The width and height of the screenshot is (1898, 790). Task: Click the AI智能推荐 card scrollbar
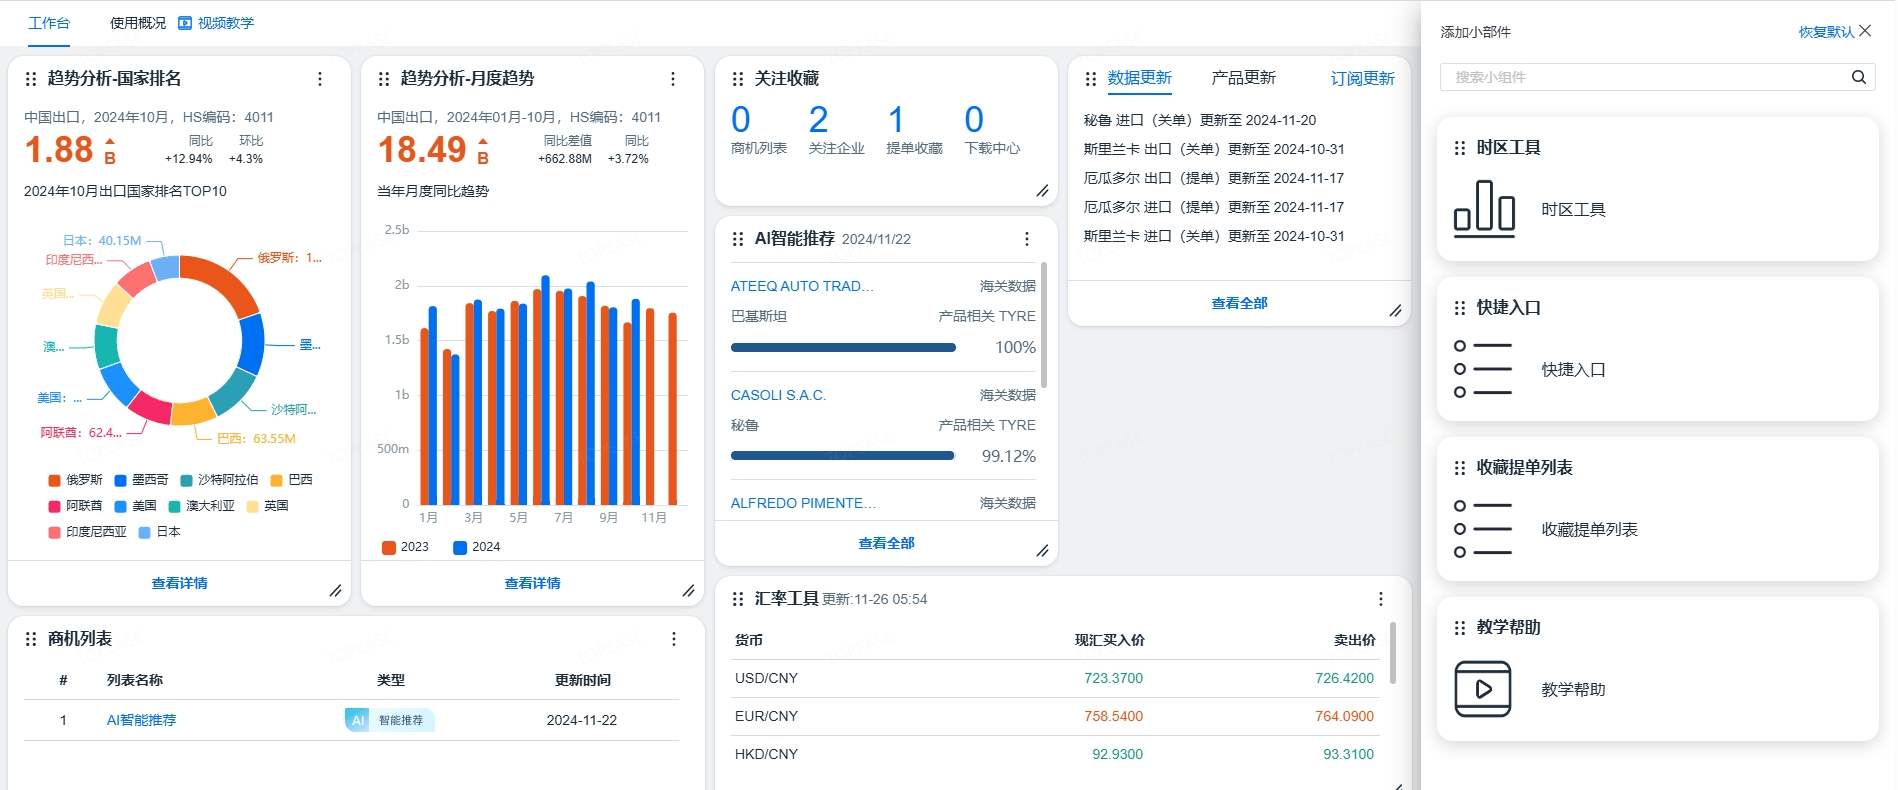1044,325
